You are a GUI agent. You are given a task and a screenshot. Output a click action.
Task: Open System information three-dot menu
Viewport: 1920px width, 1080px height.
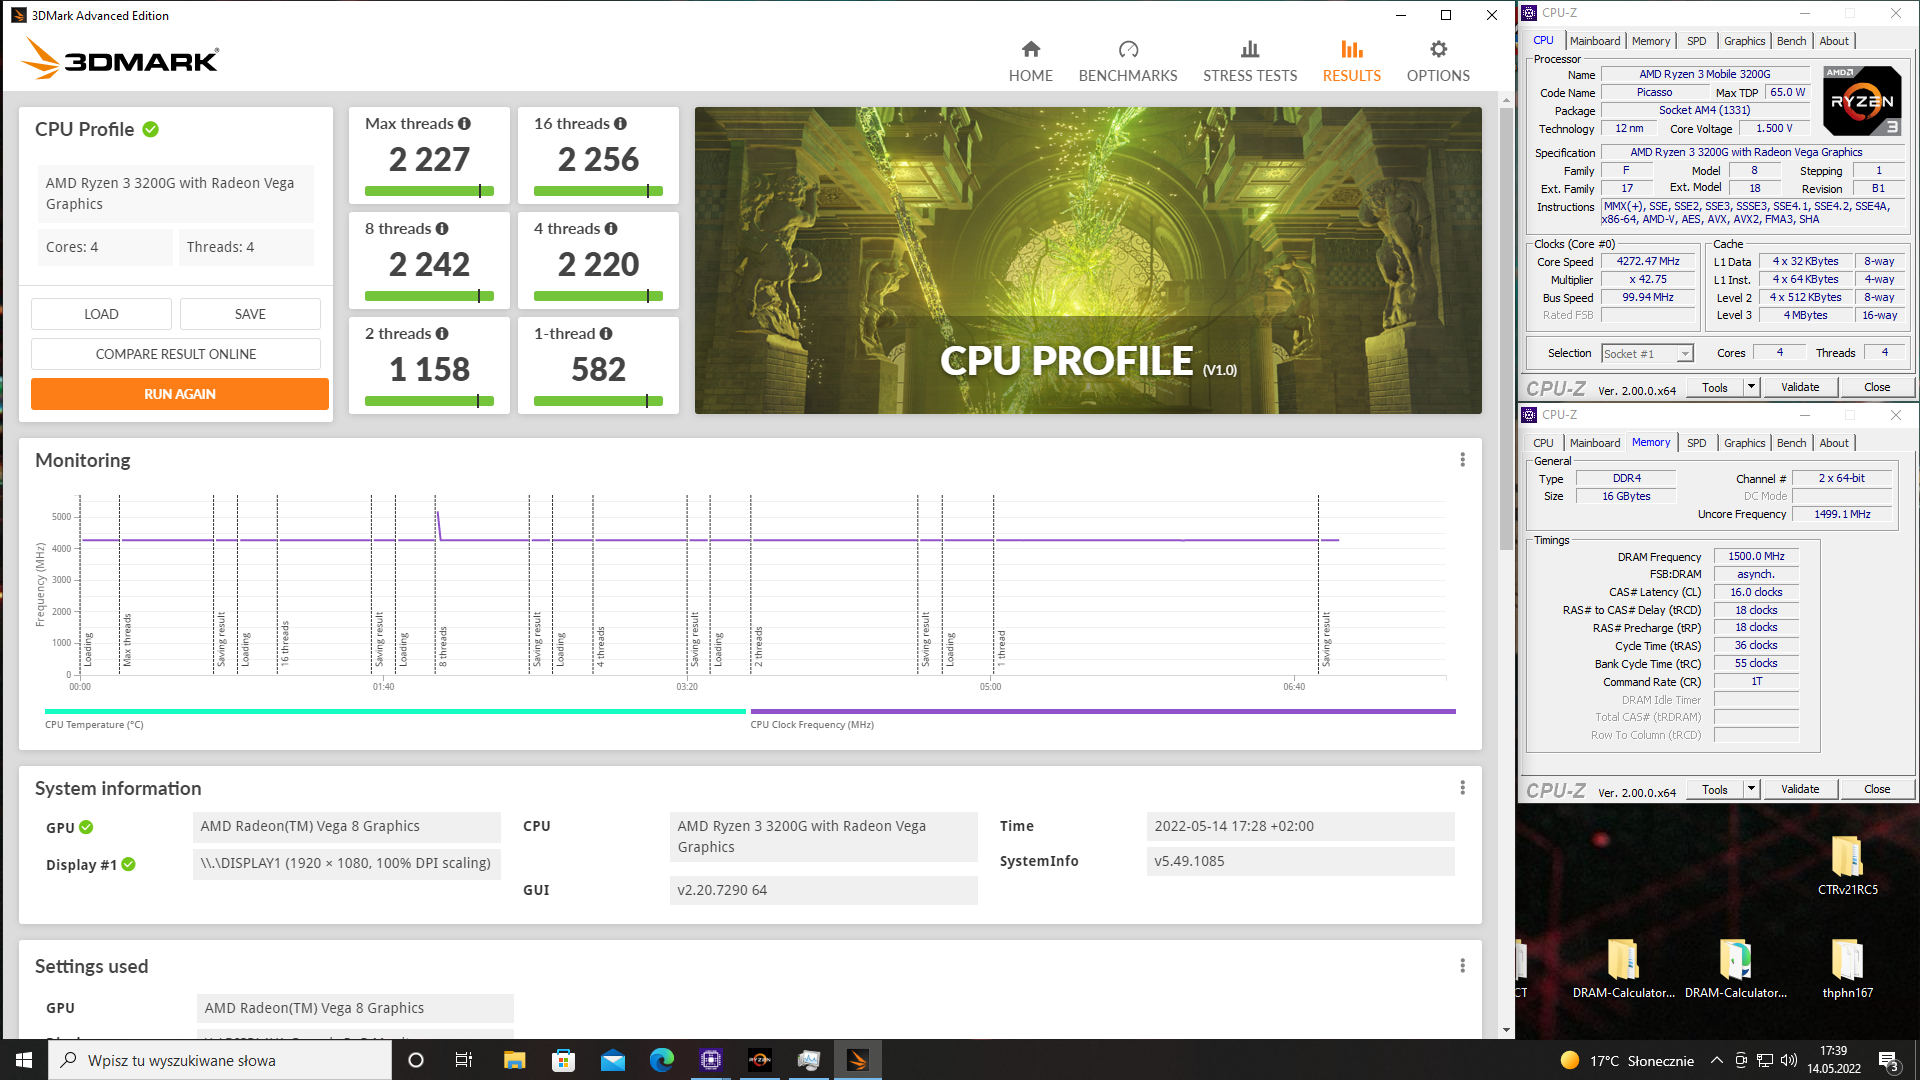[1462, 788]
